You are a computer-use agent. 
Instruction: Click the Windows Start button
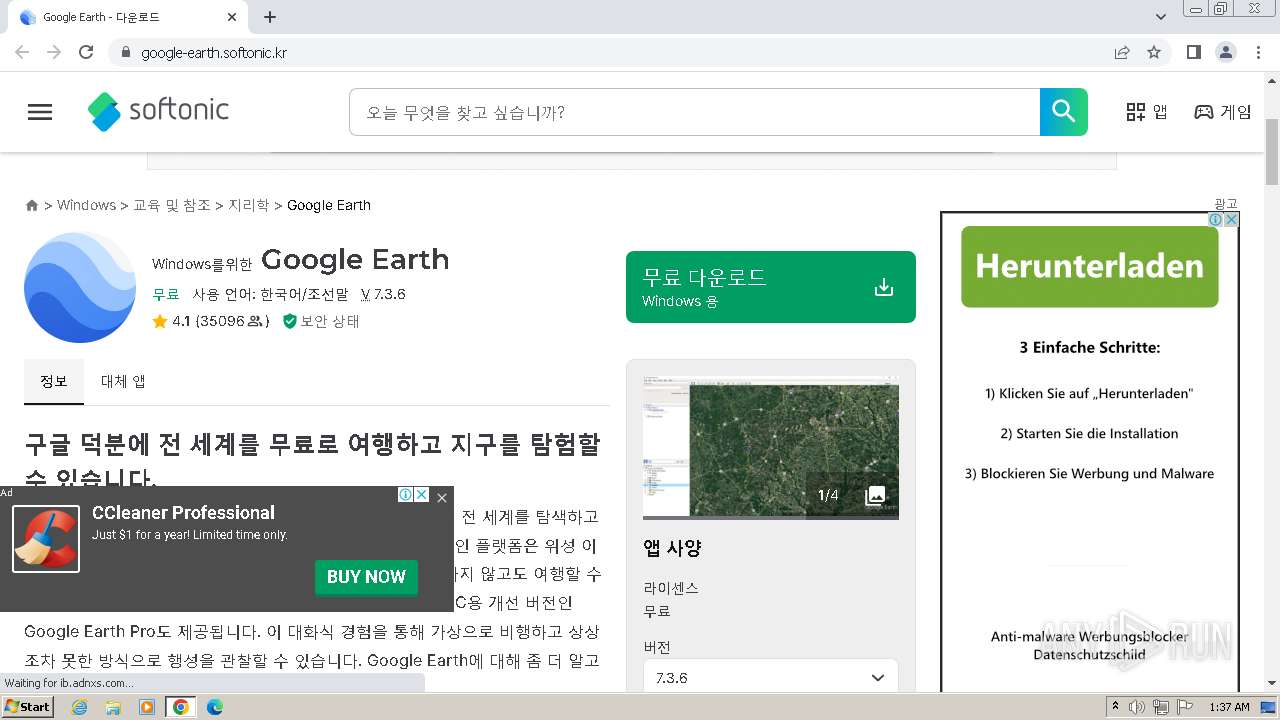point(28,707)
